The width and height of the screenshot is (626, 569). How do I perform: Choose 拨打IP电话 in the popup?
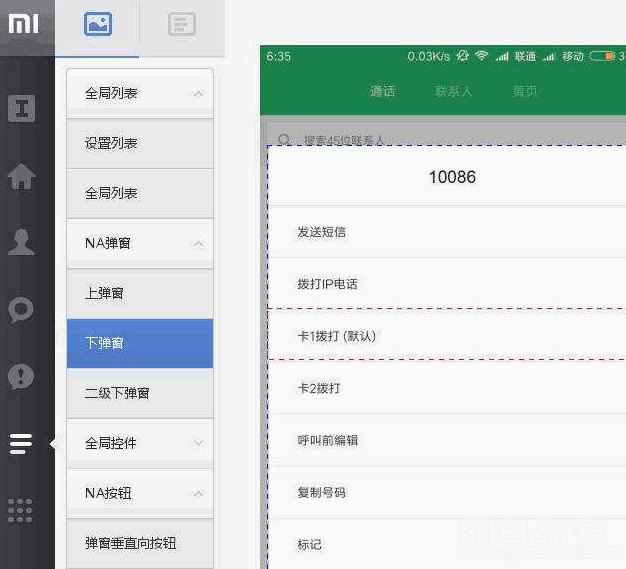(x=447, y=284)
